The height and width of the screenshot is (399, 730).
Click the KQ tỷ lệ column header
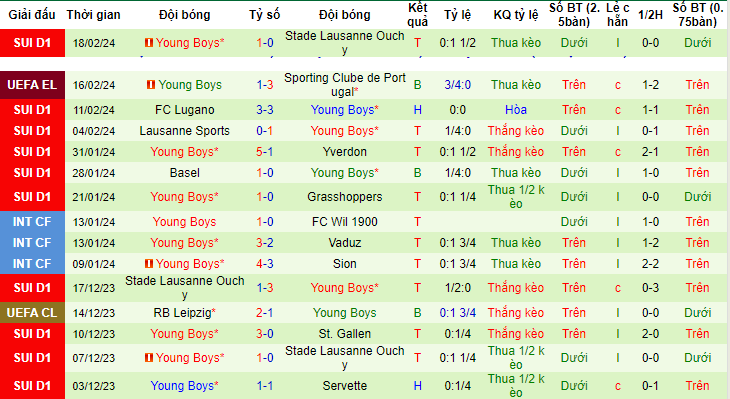click(516, 15)
